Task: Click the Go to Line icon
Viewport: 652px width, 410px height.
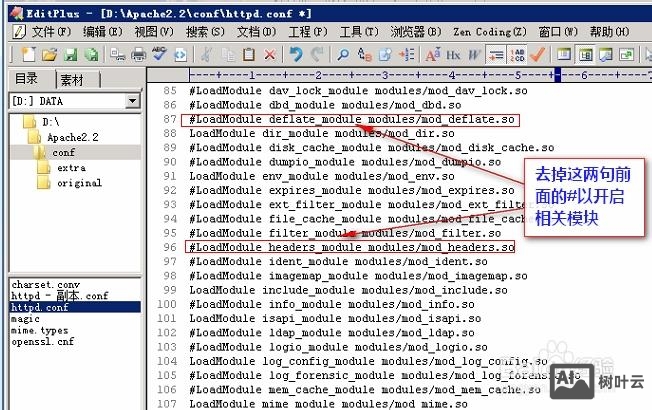Action: (x=406, y=54)
